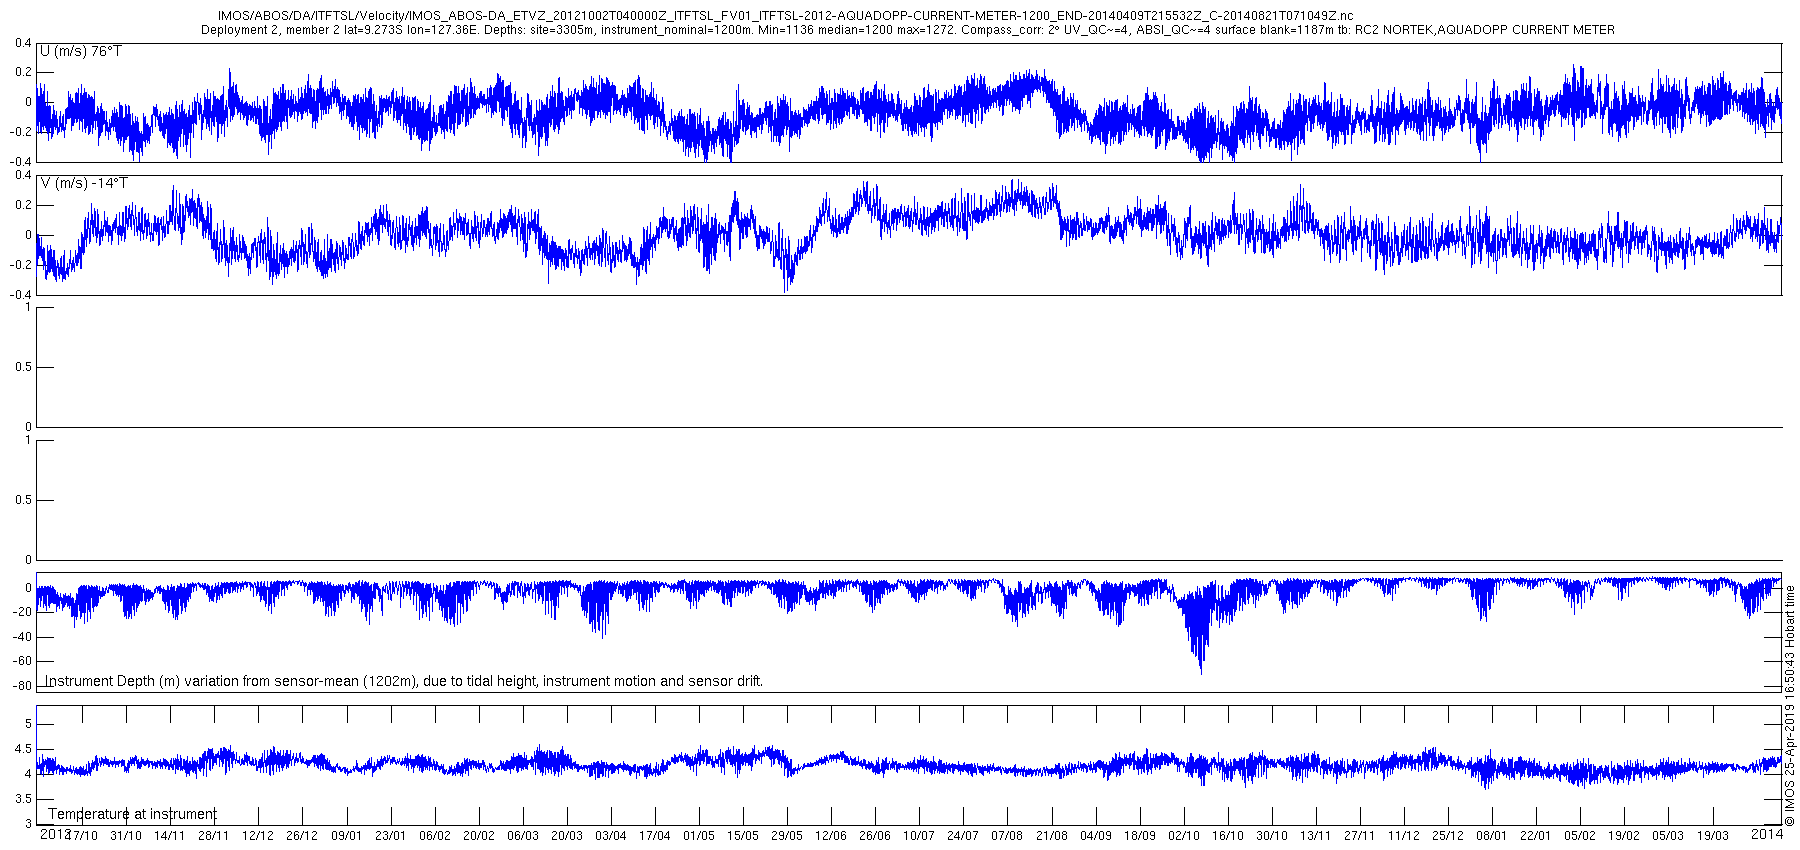Click the NetCDF file path title line
Viewport: 1800px width, 850px height.
click(785, 16)
